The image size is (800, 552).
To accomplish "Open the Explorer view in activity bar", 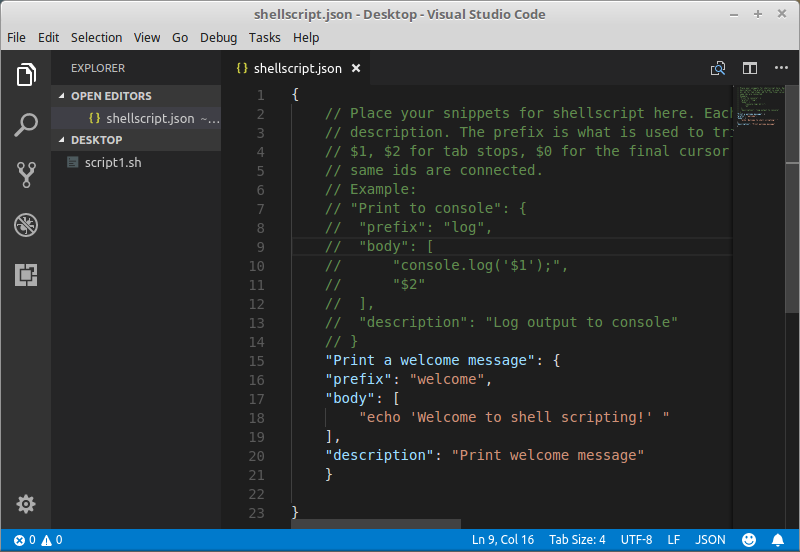I will point(26,75).
